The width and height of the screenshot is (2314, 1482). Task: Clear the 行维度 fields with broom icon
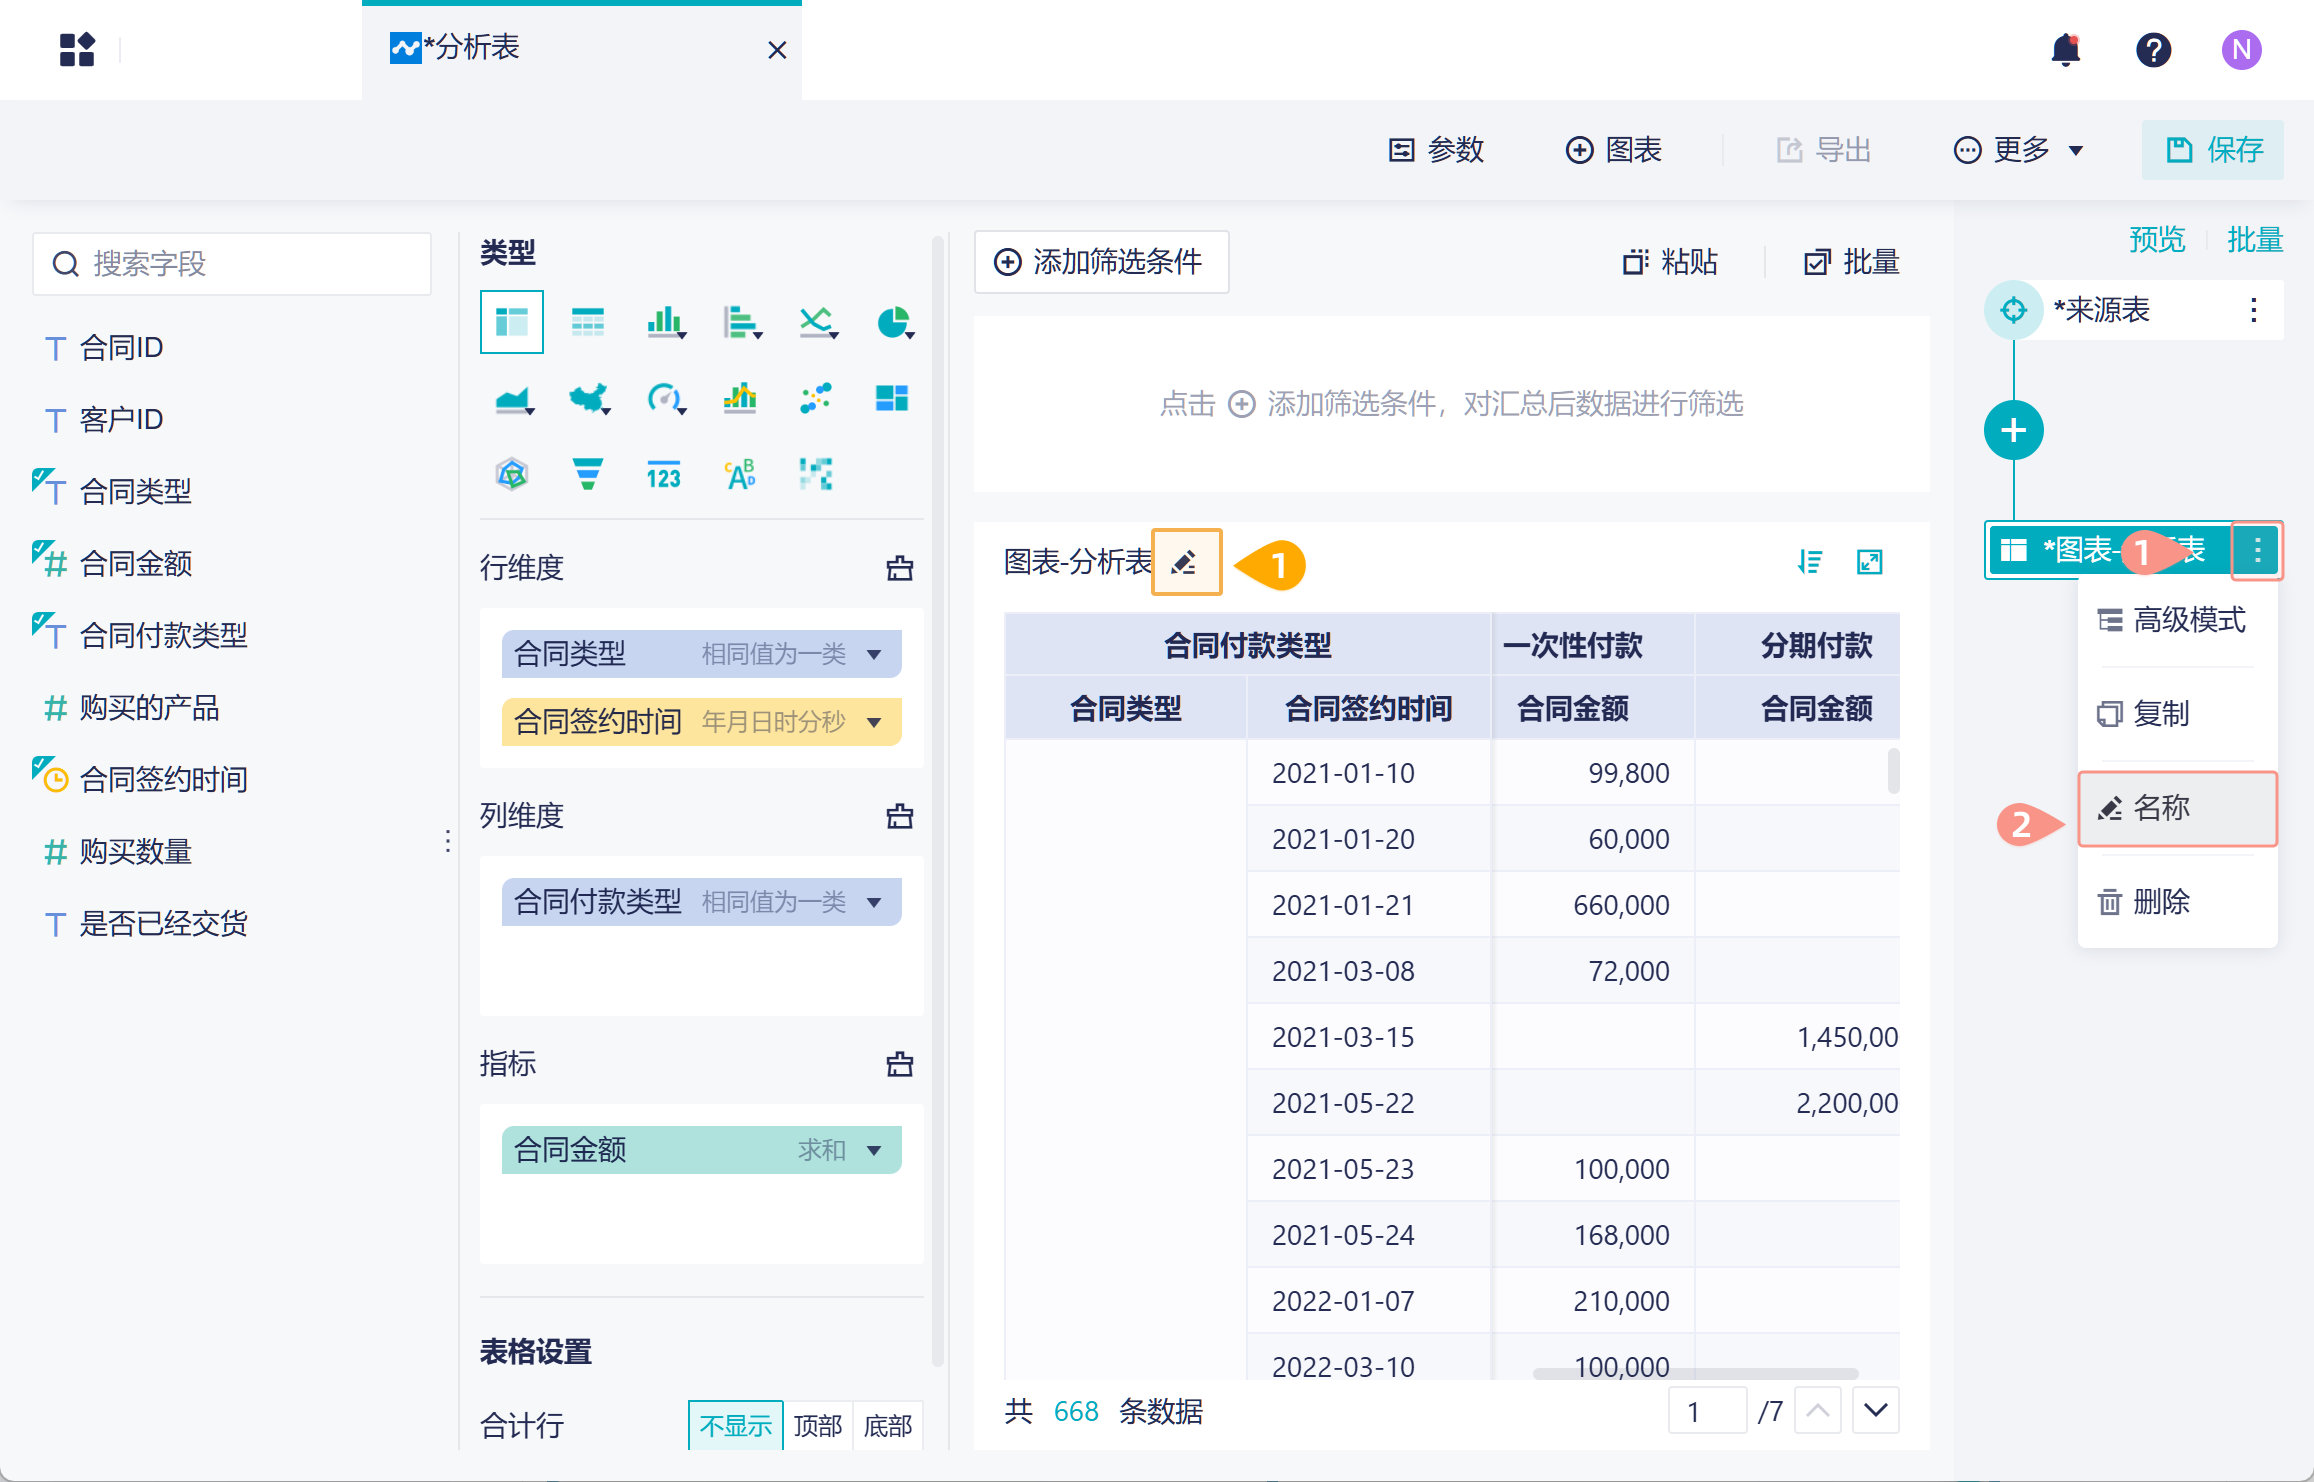coord(899,568)
